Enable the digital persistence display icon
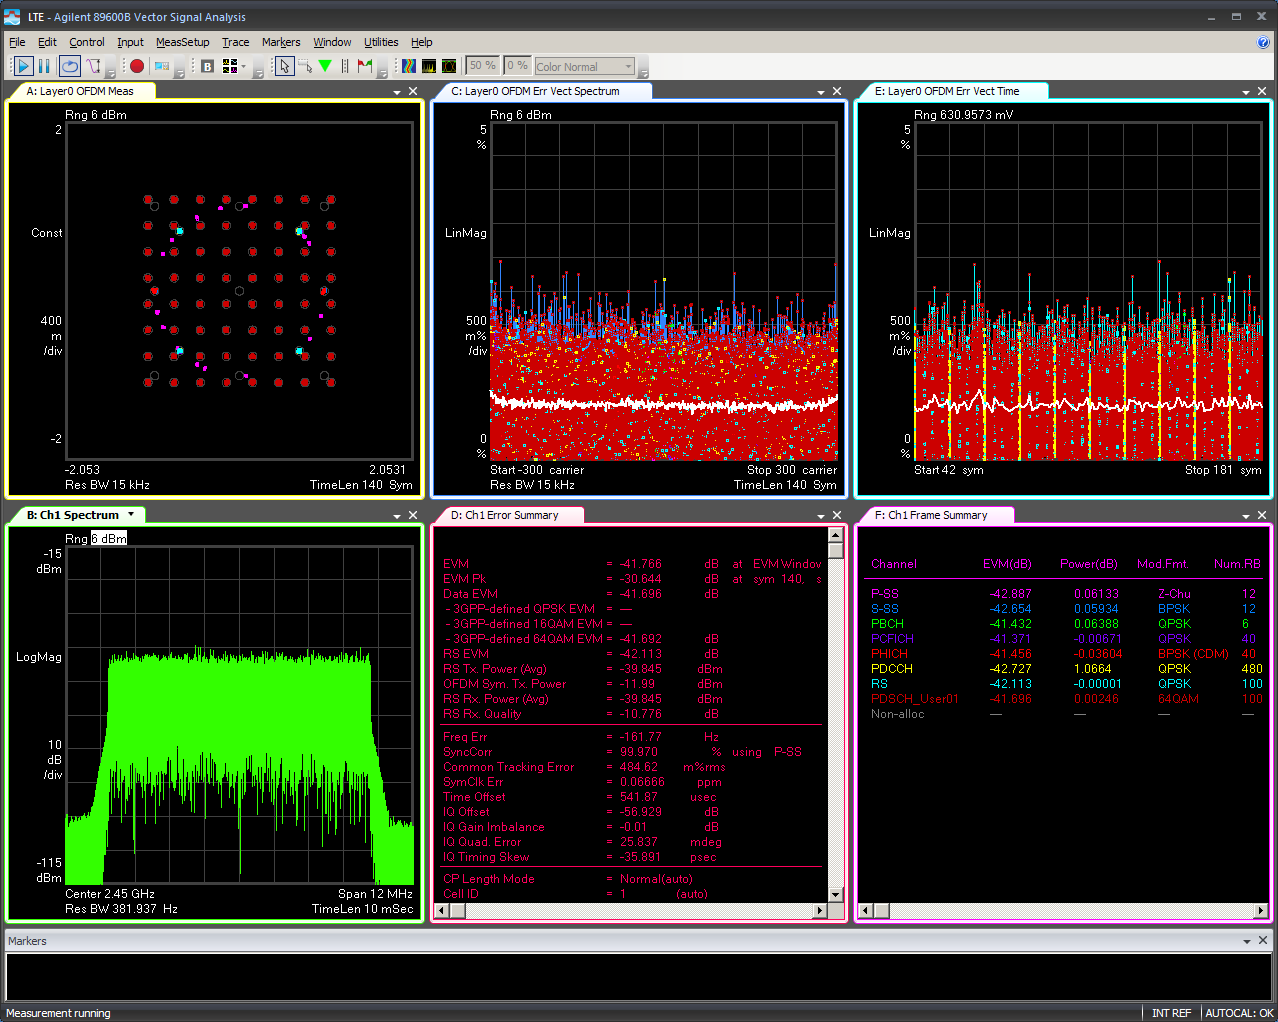 (429, 66)
